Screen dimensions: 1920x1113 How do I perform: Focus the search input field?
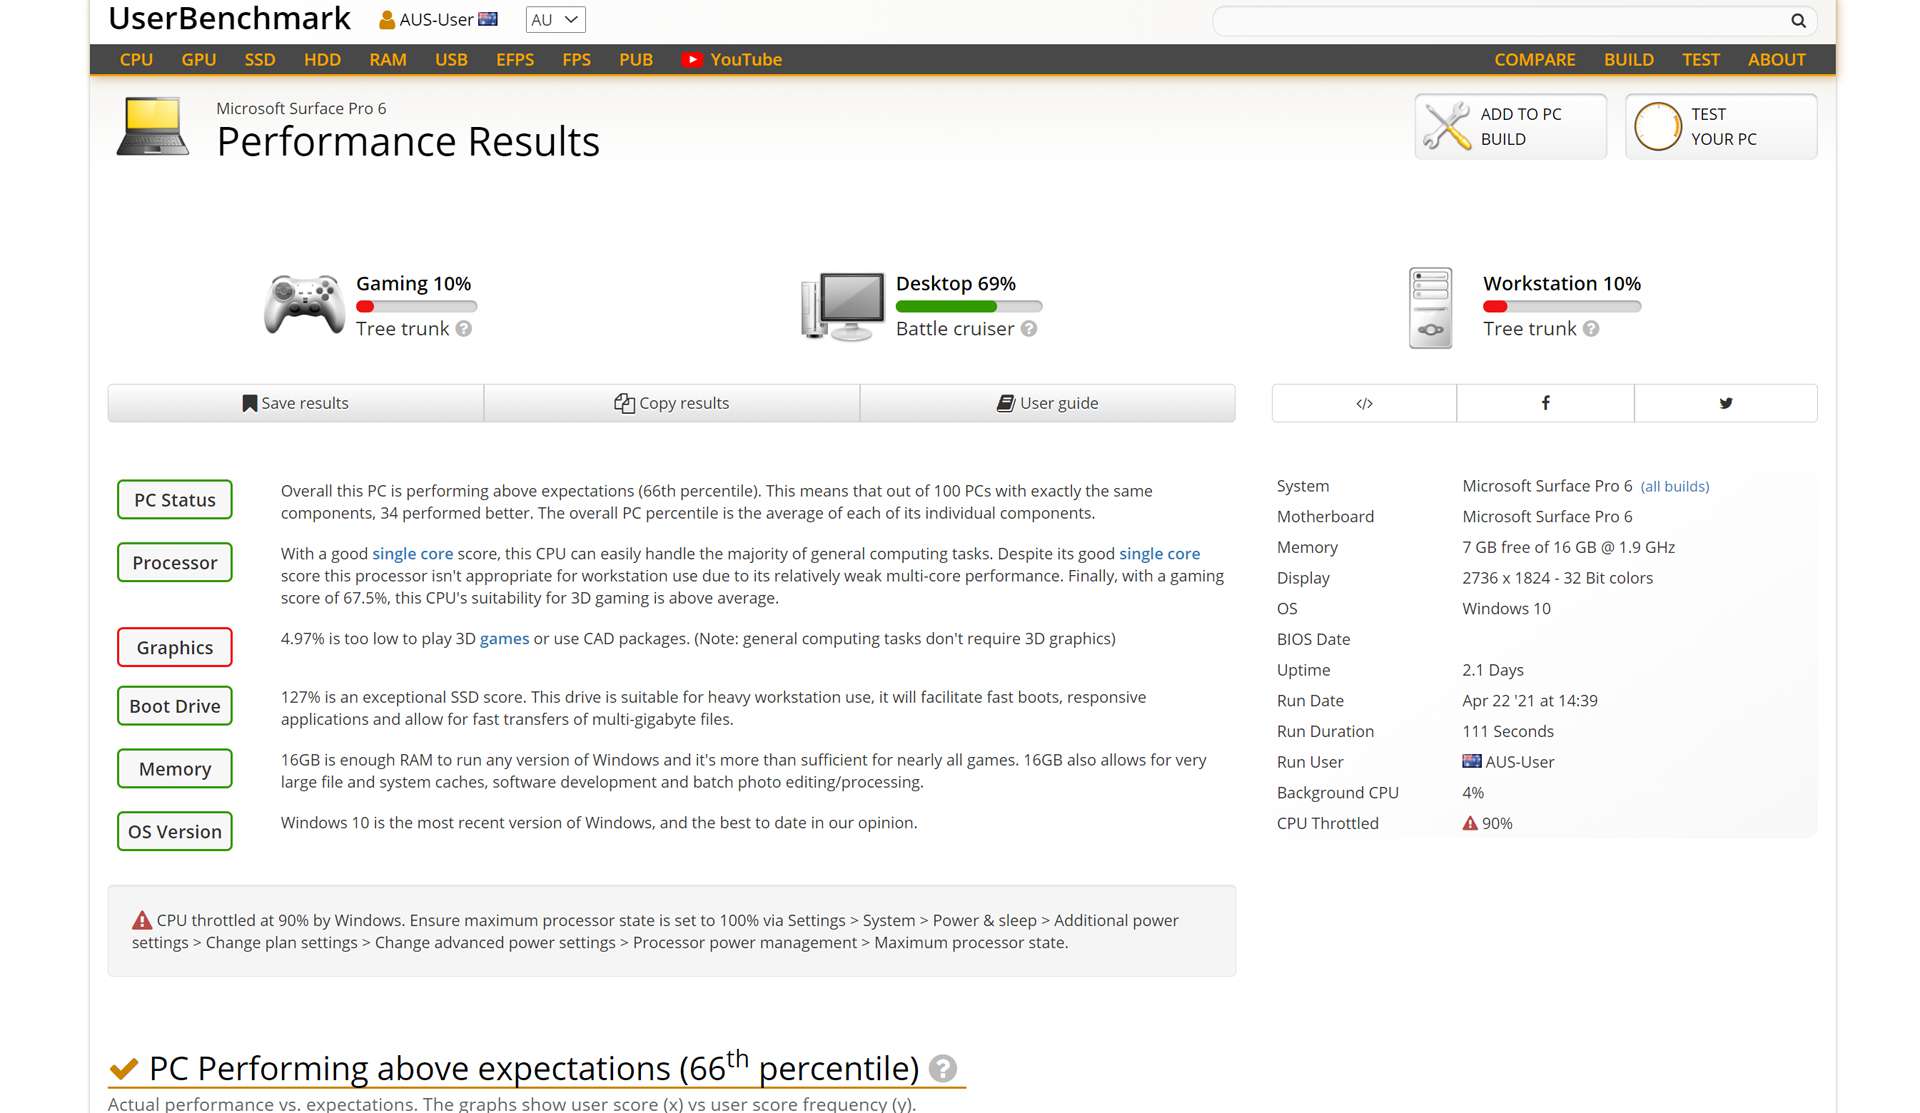[x=1500, y=20]
